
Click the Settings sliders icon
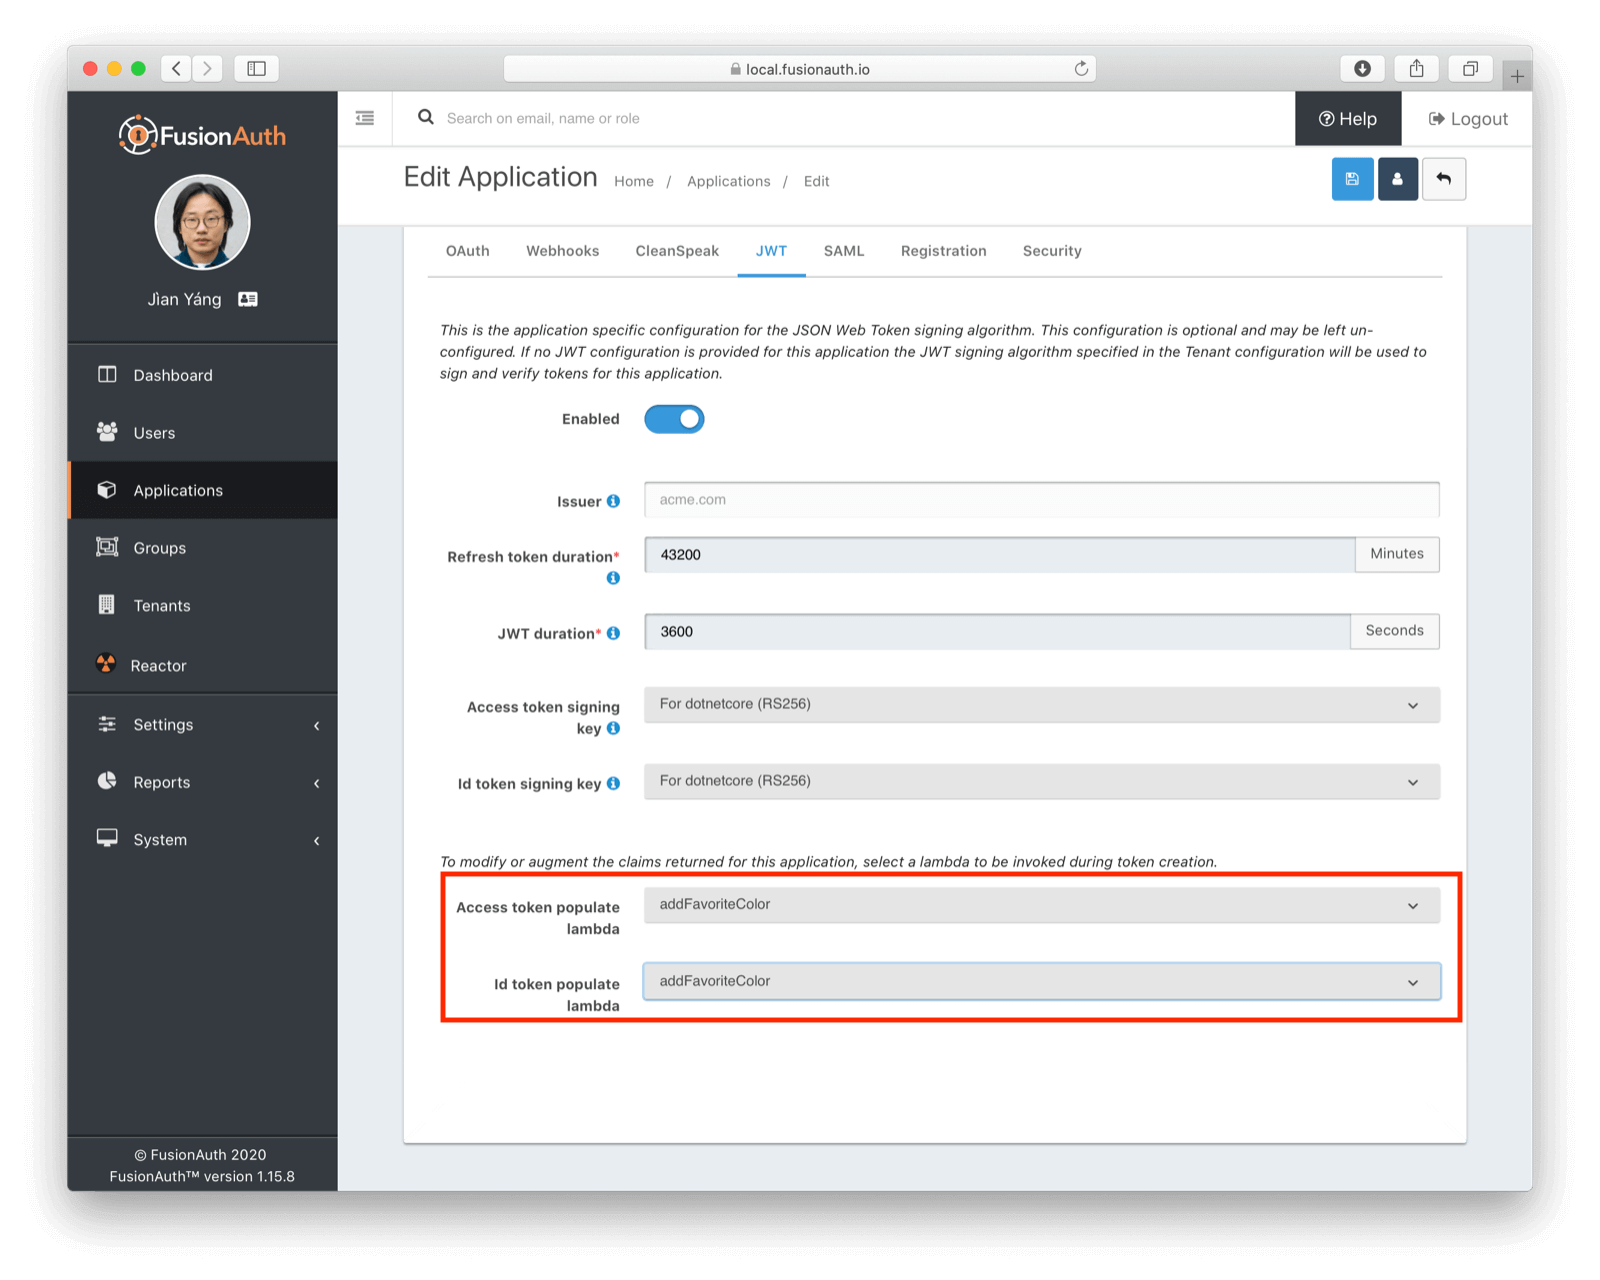(107, 724)
